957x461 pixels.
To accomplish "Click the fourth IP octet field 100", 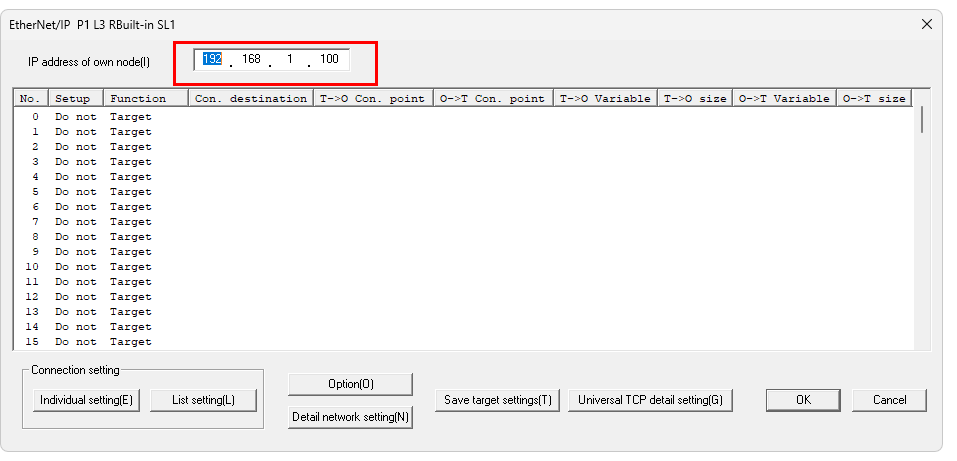I will [329, 60].
